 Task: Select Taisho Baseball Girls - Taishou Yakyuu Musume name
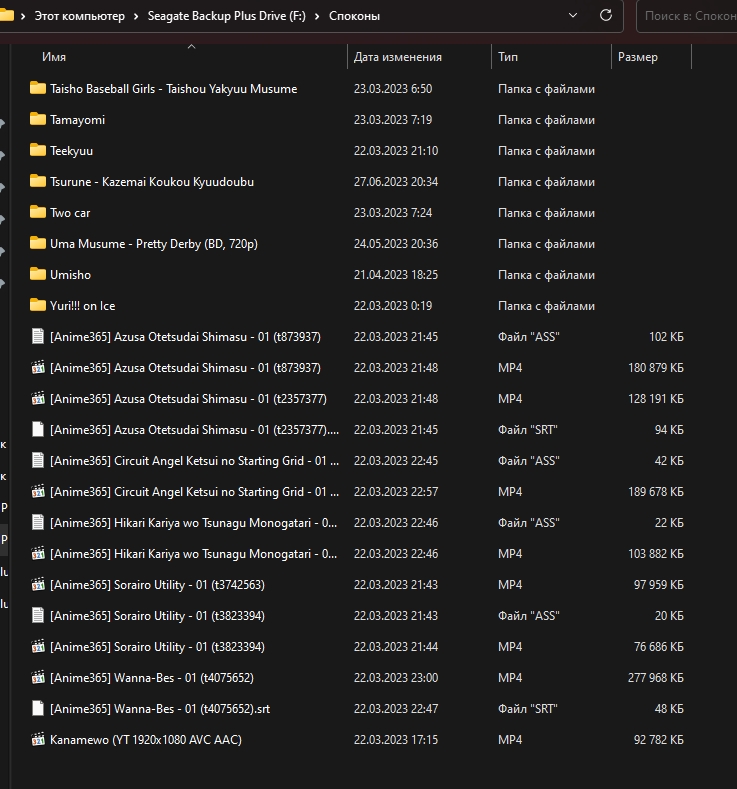(174, 89)
